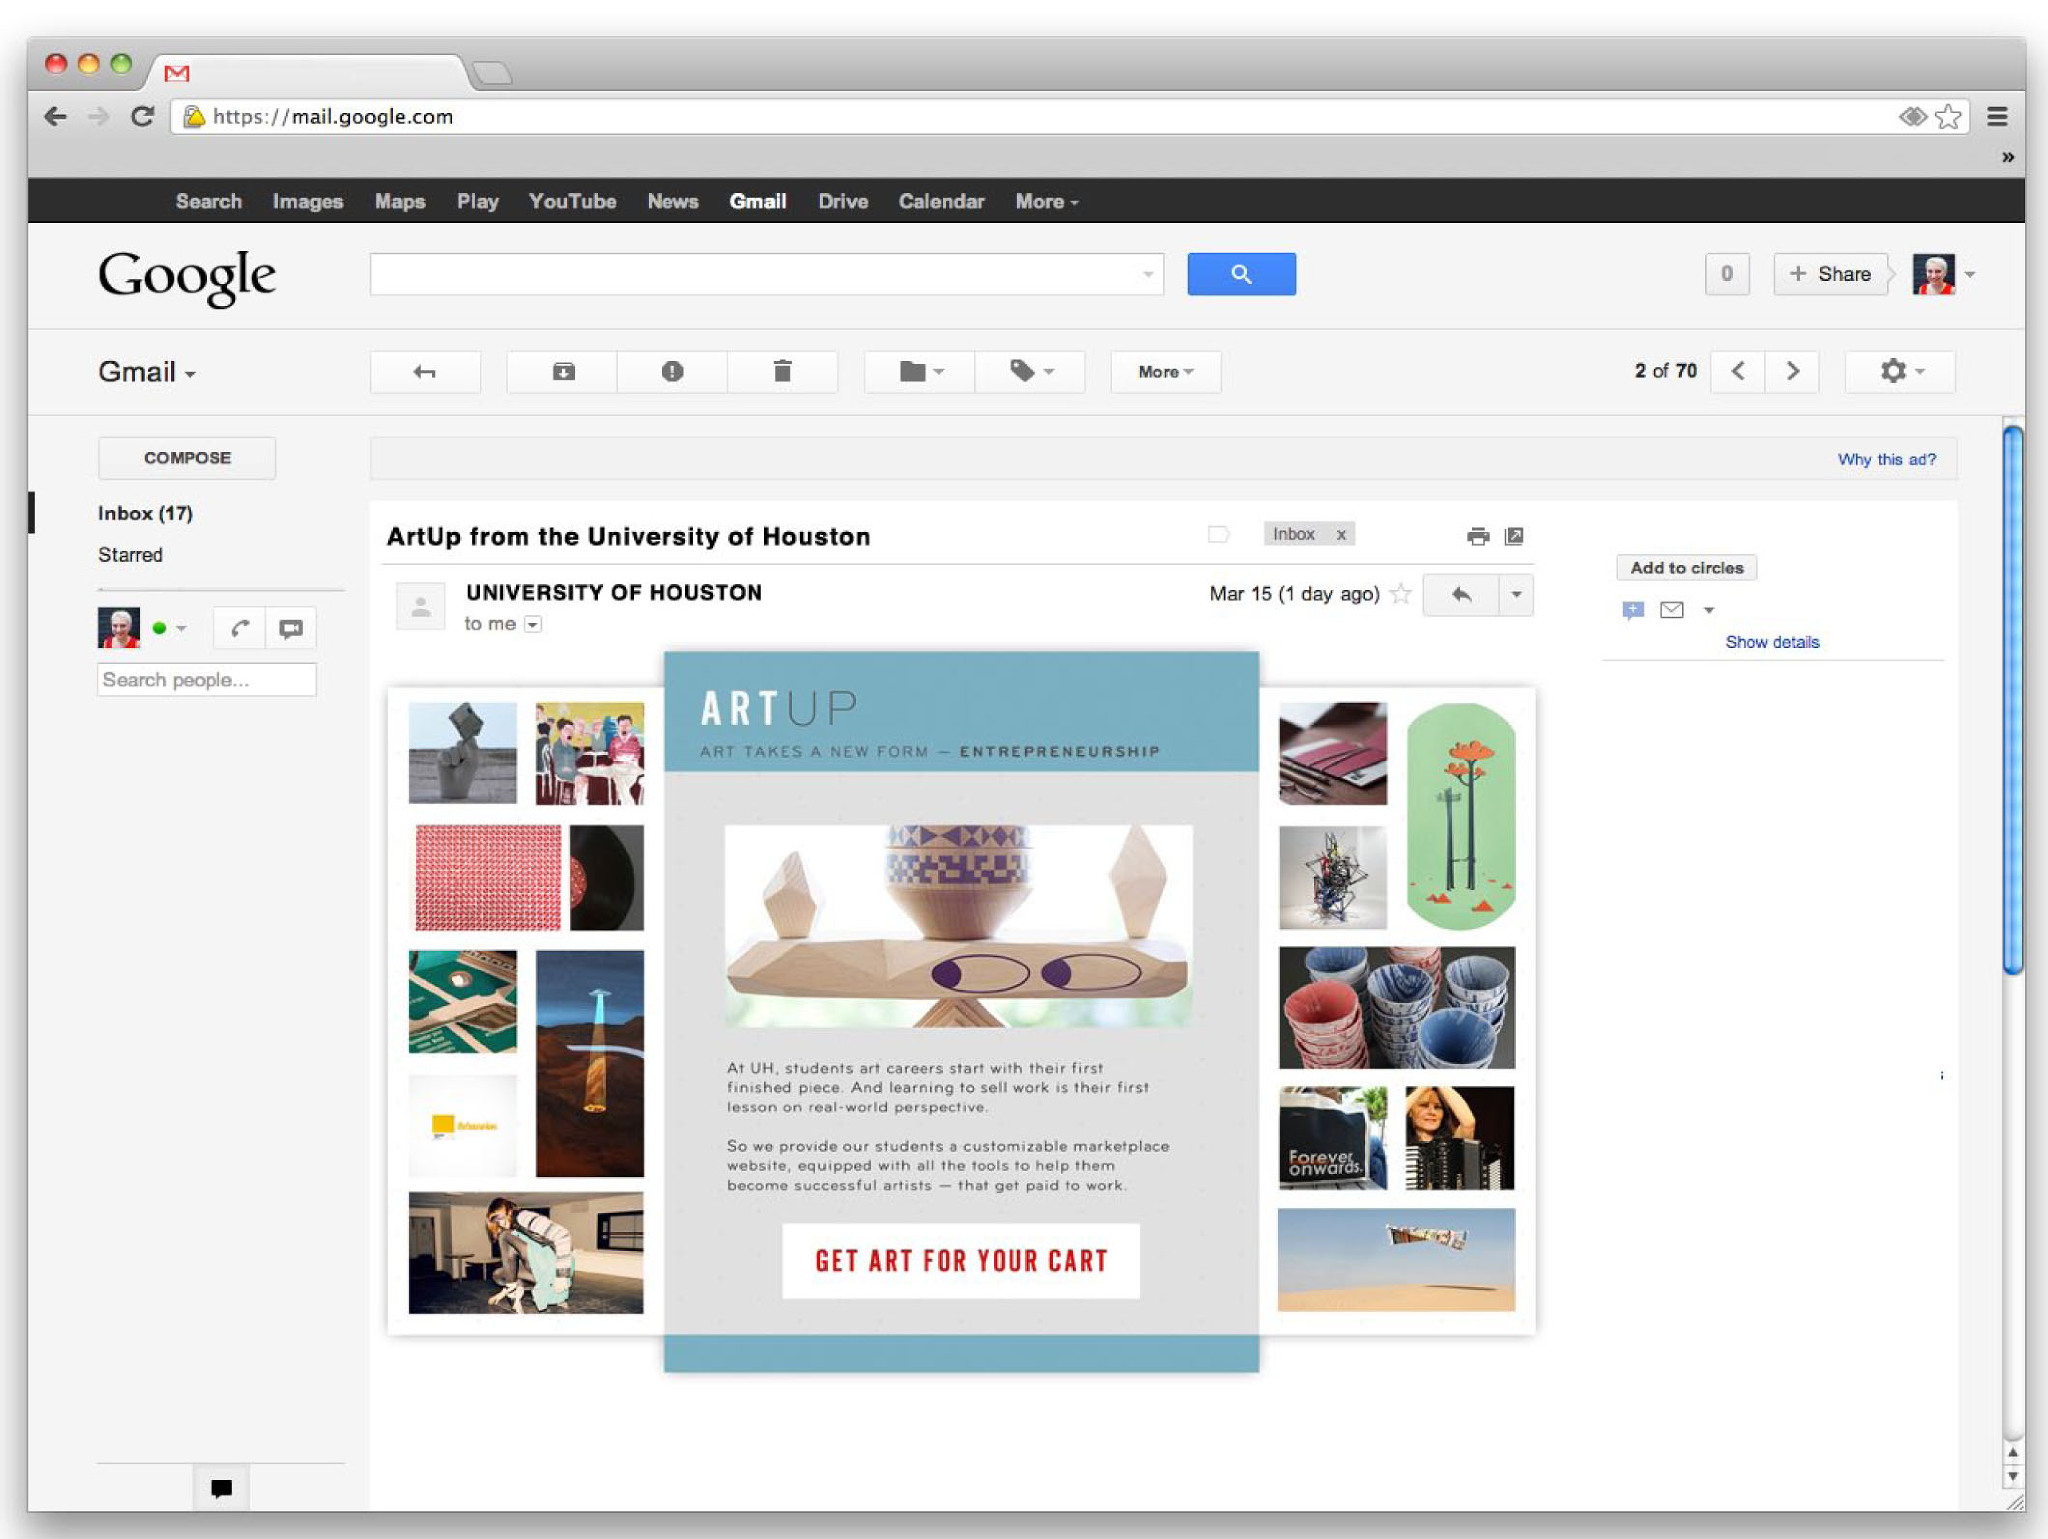Click the COMPOSE button
Screen dimensions: 2048x1539
[x=187, y=458]
